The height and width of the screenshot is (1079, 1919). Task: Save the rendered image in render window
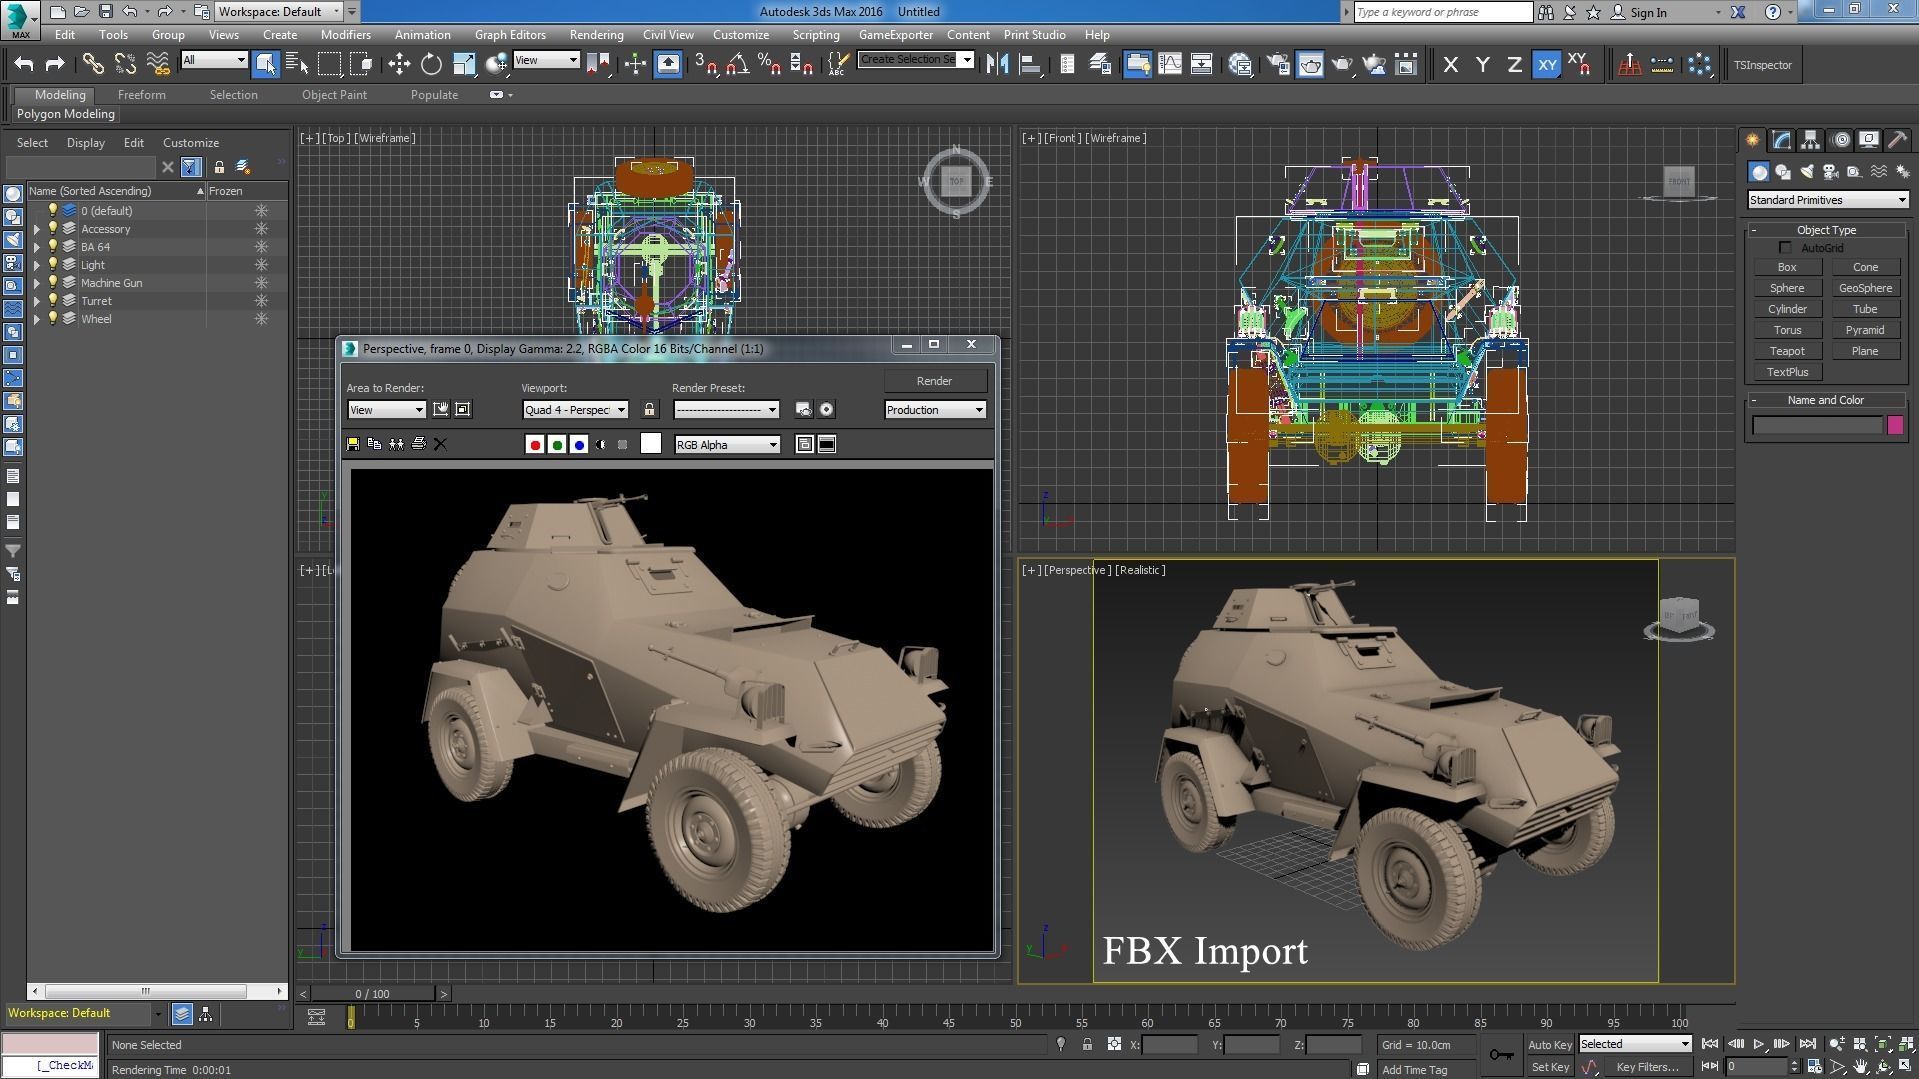(353, 444)
